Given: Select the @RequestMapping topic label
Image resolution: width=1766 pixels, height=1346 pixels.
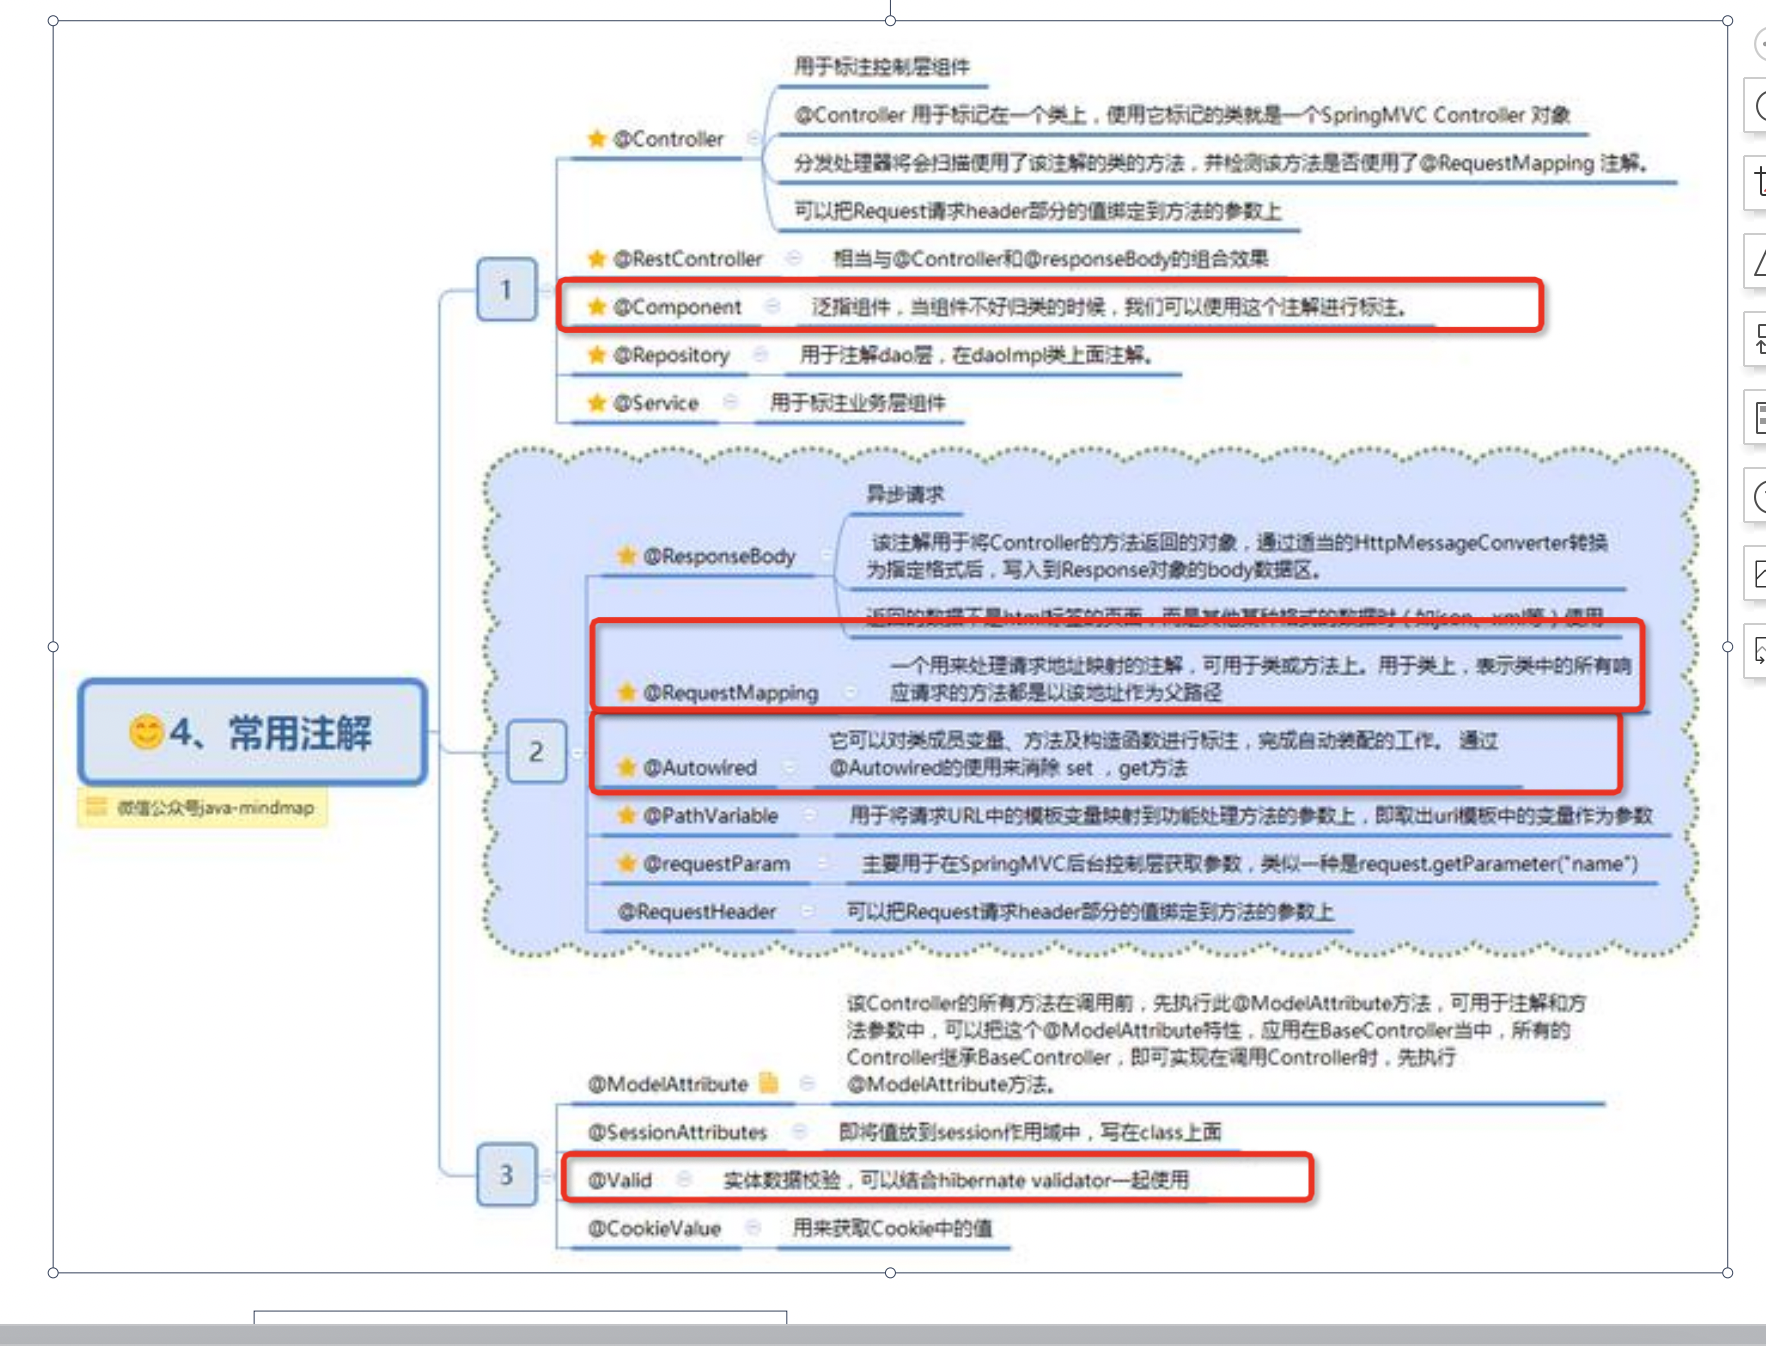Looking at the screenshot, I should click(730, 692).
